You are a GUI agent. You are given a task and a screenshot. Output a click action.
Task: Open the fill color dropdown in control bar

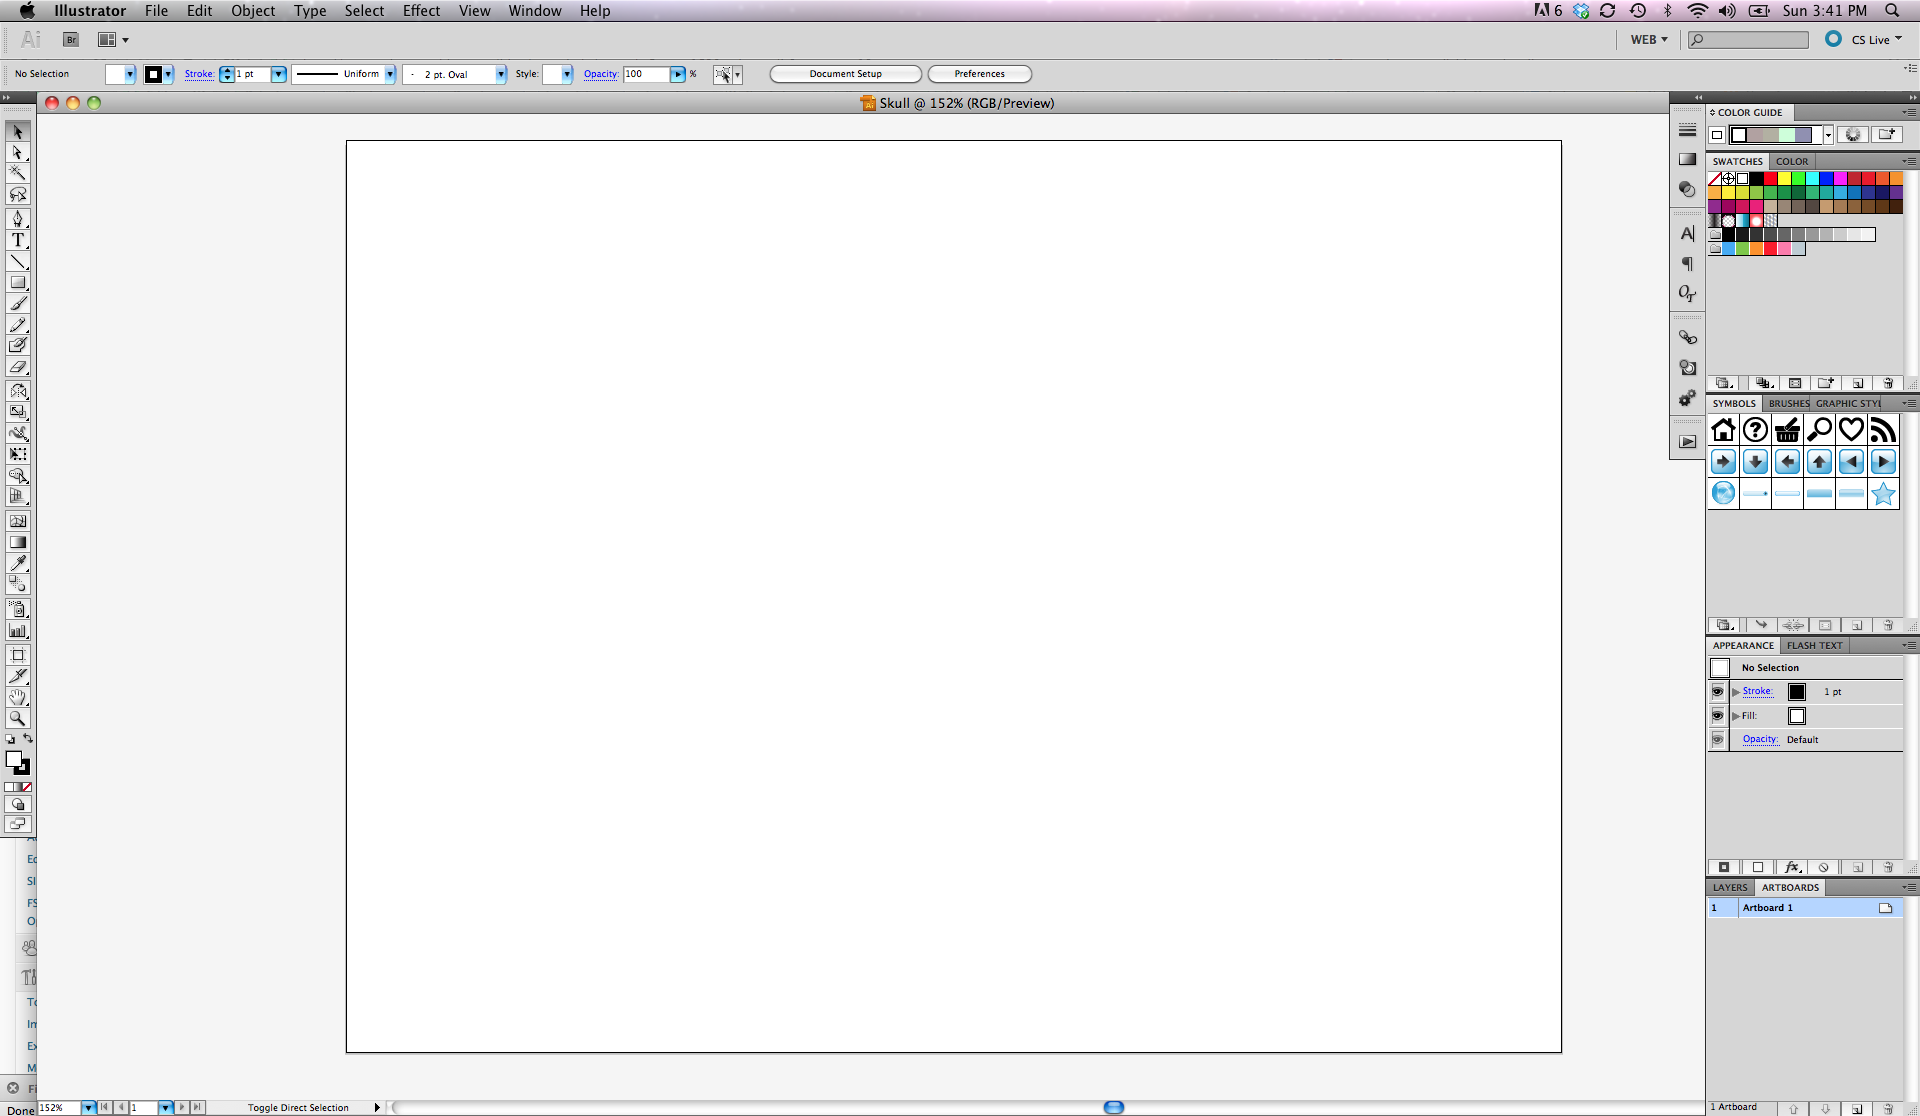pos(130,74)
